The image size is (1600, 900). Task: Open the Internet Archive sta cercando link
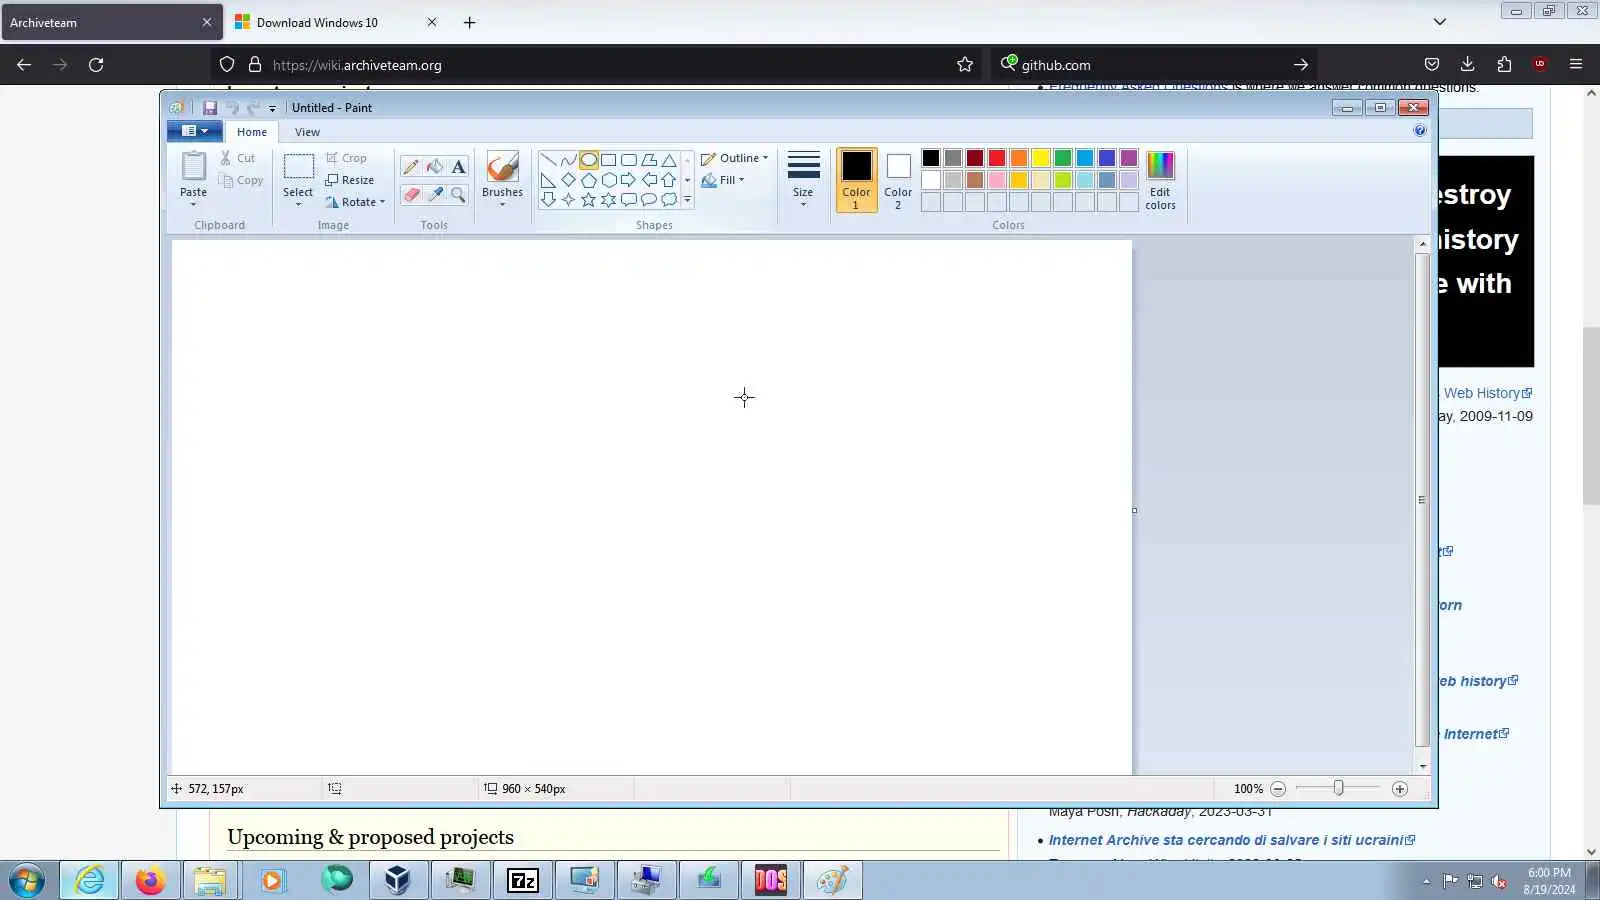pos(1232,840)
